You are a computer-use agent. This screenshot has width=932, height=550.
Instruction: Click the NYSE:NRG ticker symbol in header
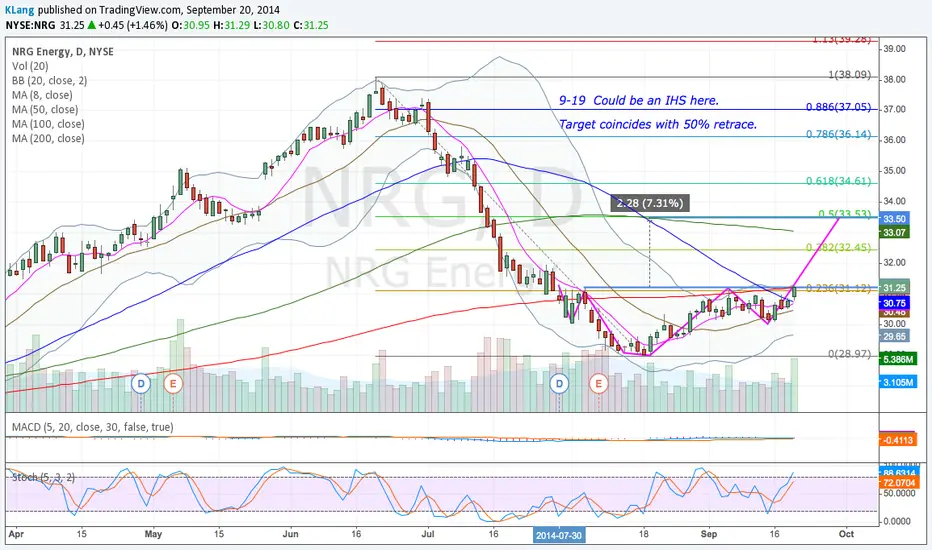click(x=30, y=25)
